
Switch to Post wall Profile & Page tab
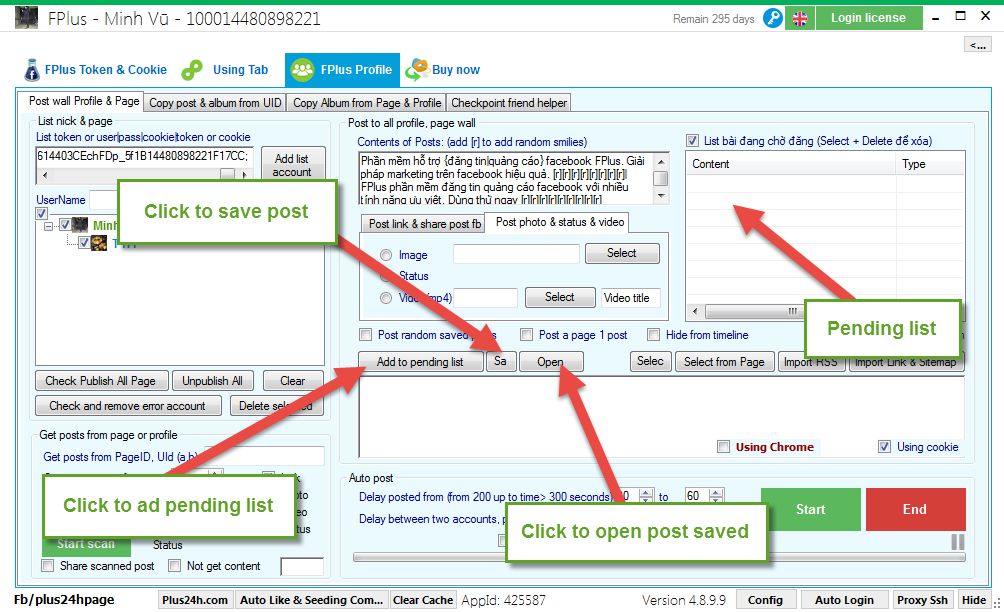tap(84, 101)
